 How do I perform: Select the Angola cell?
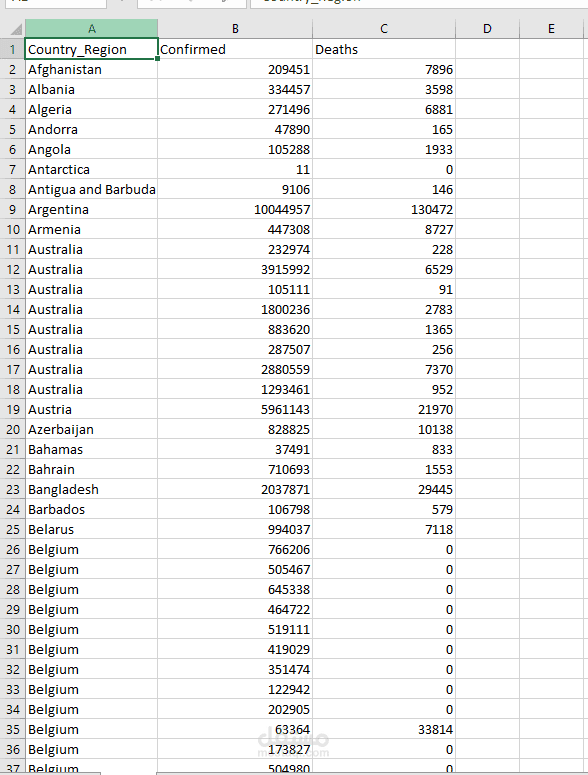(91, 149)
